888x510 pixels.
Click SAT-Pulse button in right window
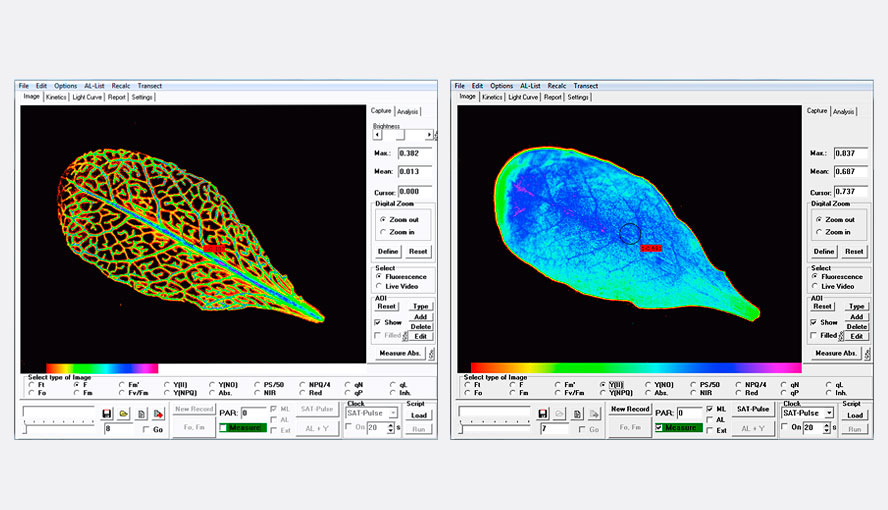[x=752, y=409]
